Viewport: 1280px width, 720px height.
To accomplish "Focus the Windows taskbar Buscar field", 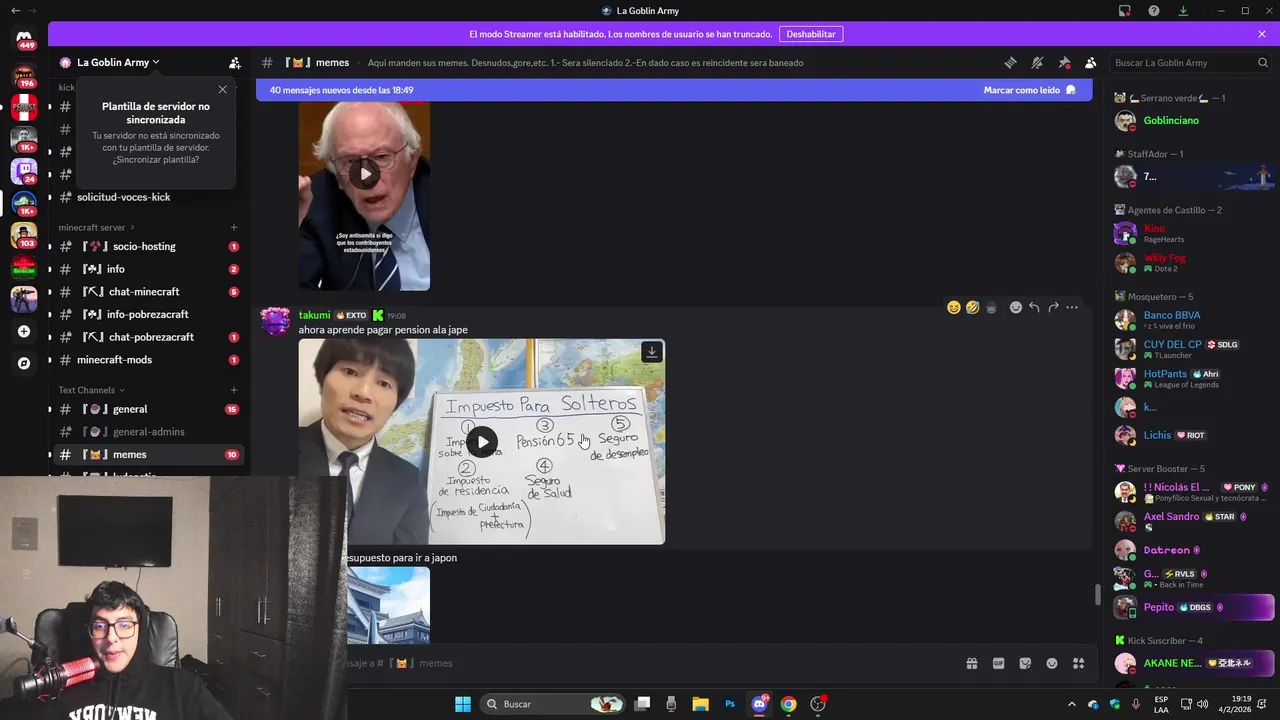I will [x=554, y=704].
